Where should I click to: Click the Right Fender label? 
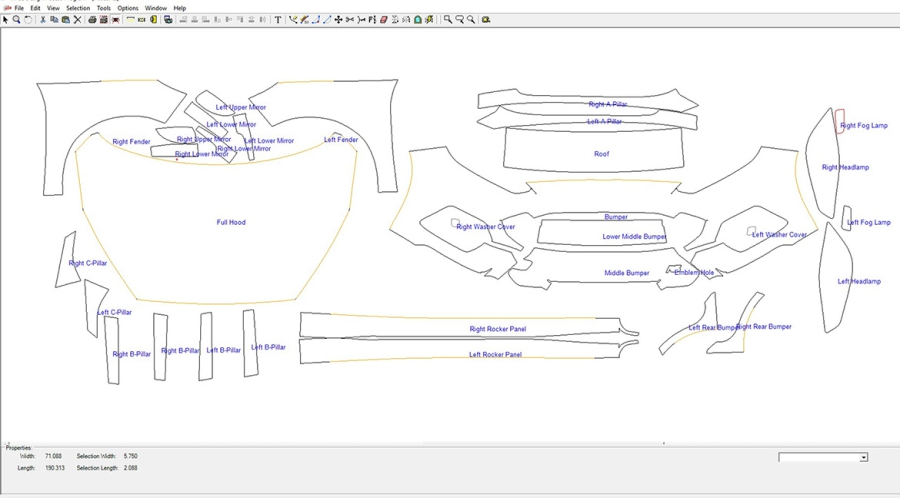(131, 142)
